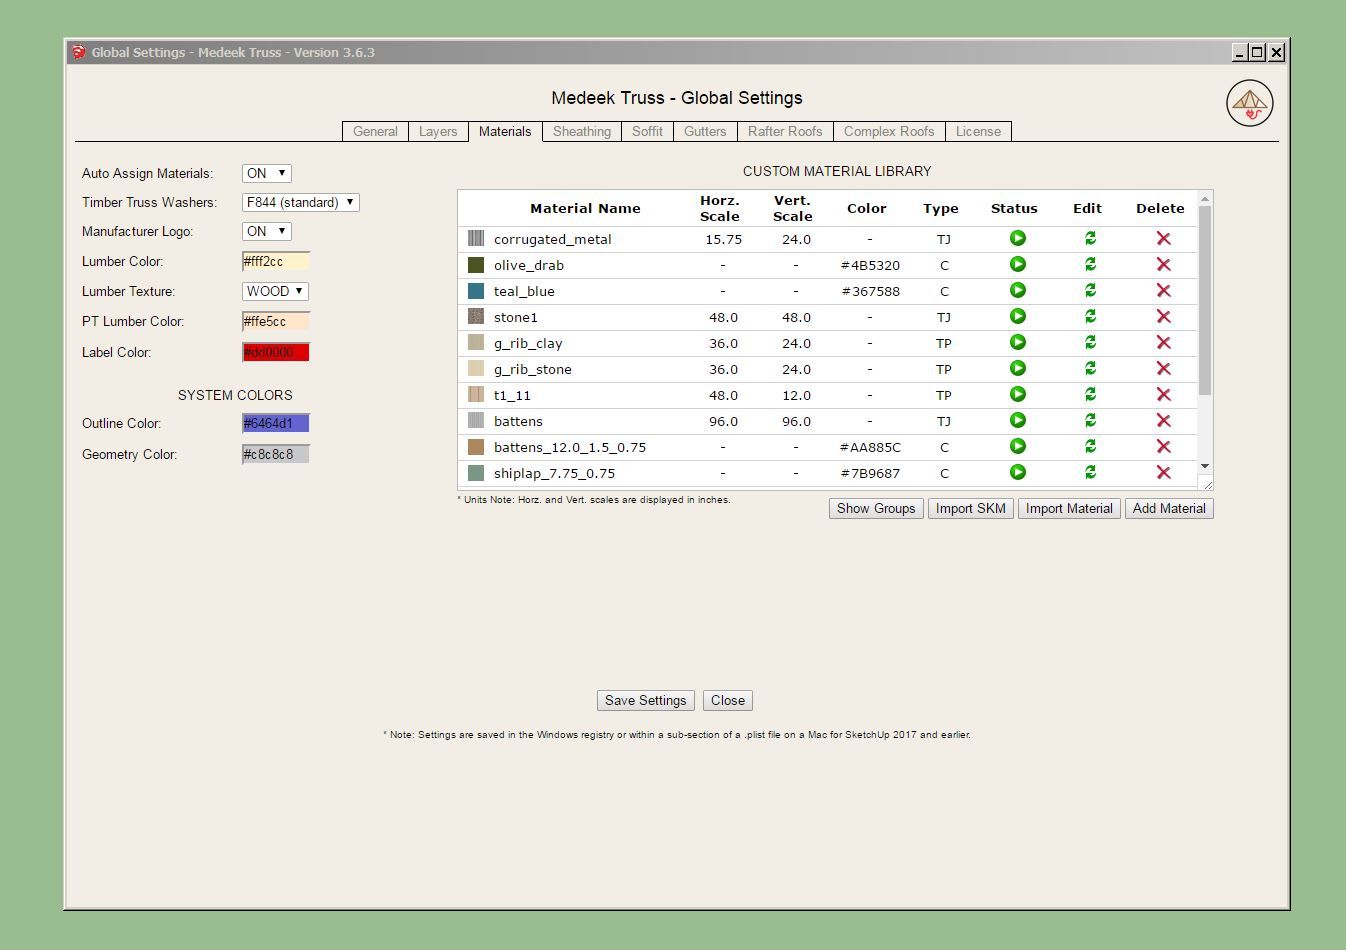Expand the Timber Truss Washers dropdown

300,203
